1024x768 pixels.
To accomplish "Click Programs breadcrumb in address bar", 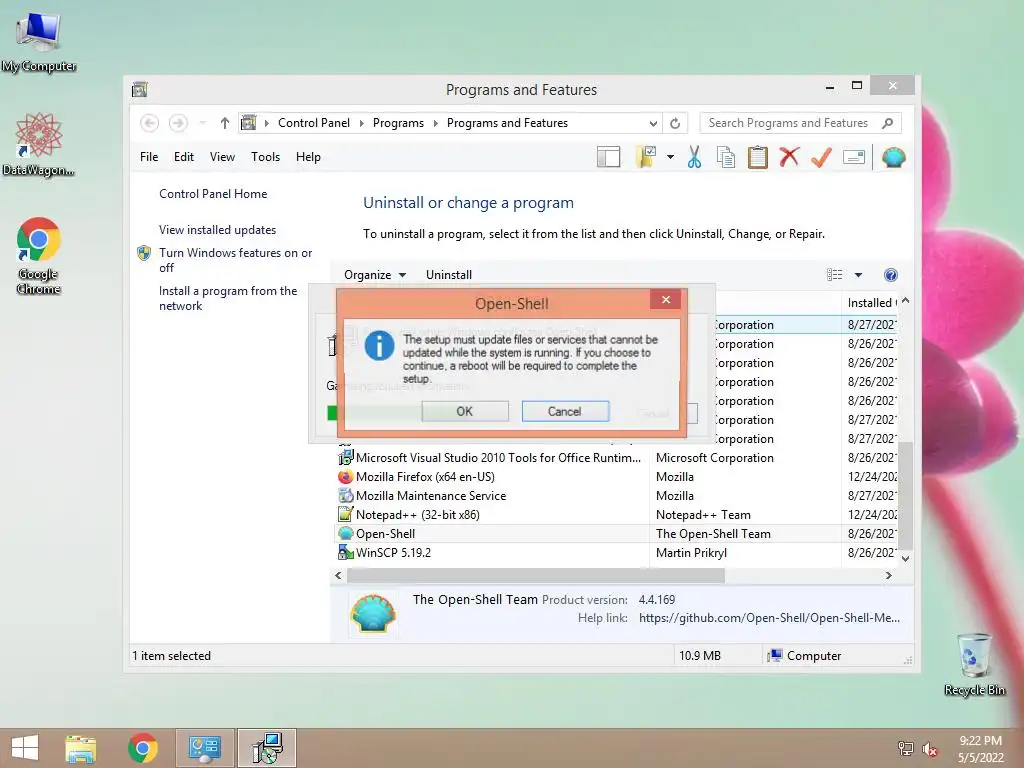I will pyautogui.click(x=398, y=123).
